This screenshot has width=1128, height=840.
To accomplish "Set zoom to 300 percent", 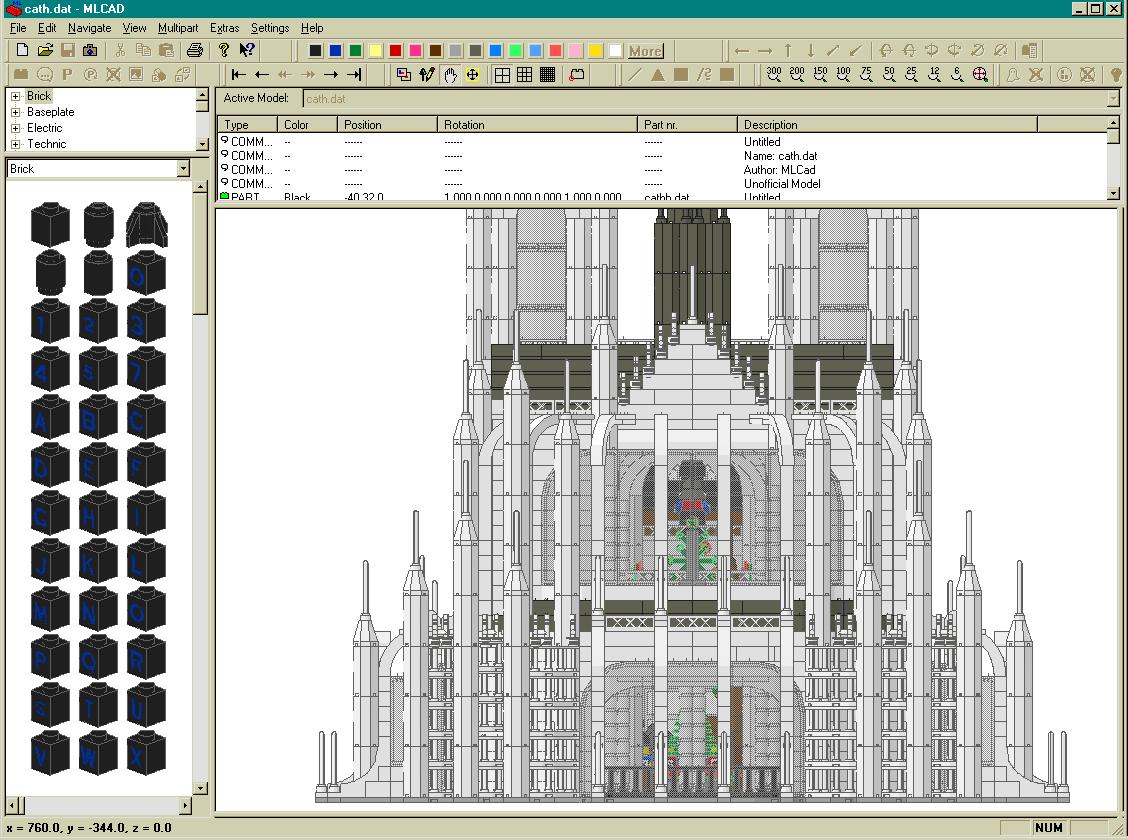I will 774,75.
